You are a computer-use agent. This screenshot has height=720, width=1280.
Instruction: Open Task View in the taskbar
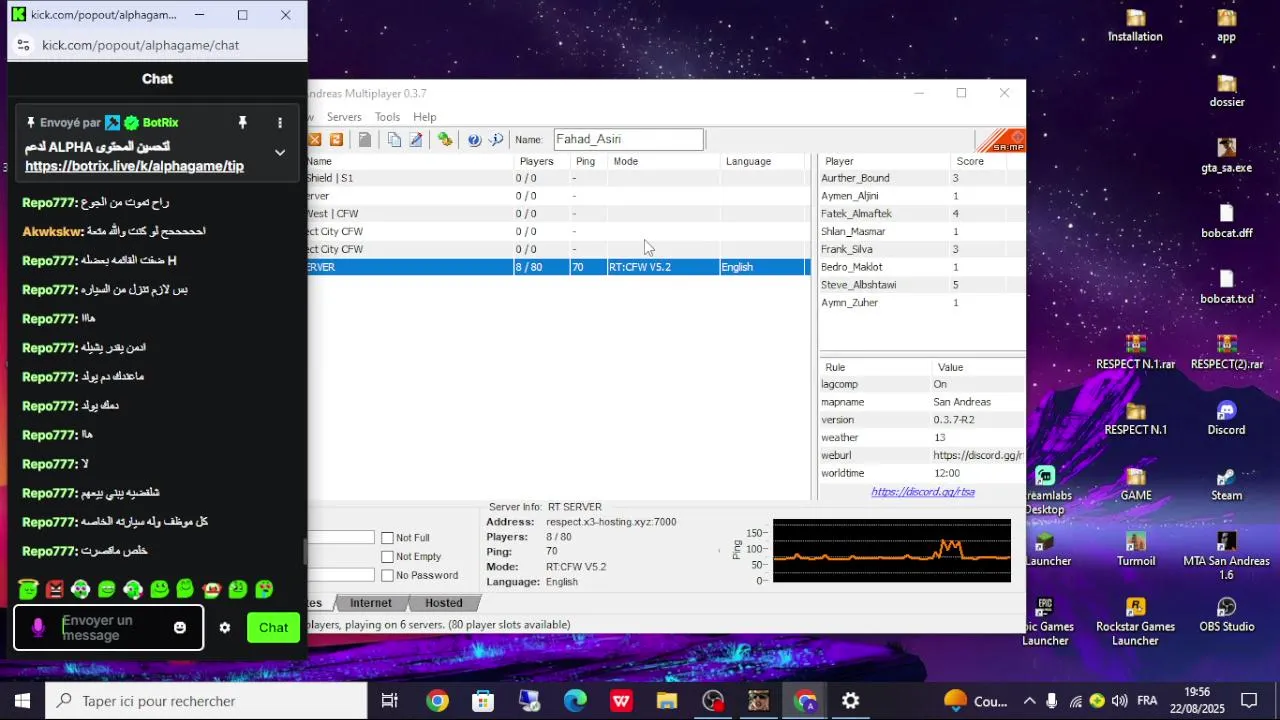coord(390,701)
